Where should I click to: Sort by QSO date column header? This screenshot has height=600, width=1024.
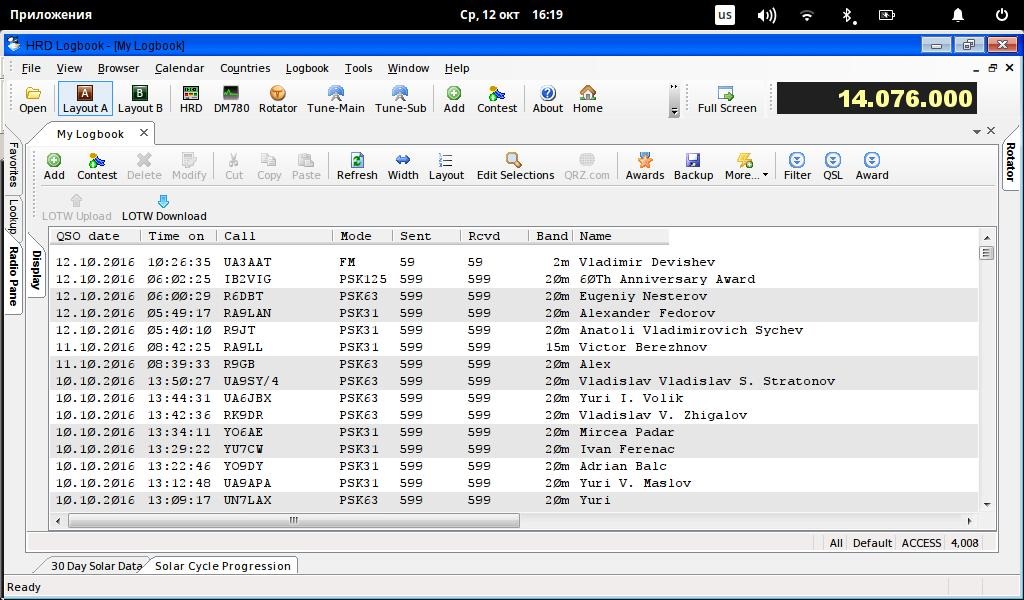tap(95, 236)
